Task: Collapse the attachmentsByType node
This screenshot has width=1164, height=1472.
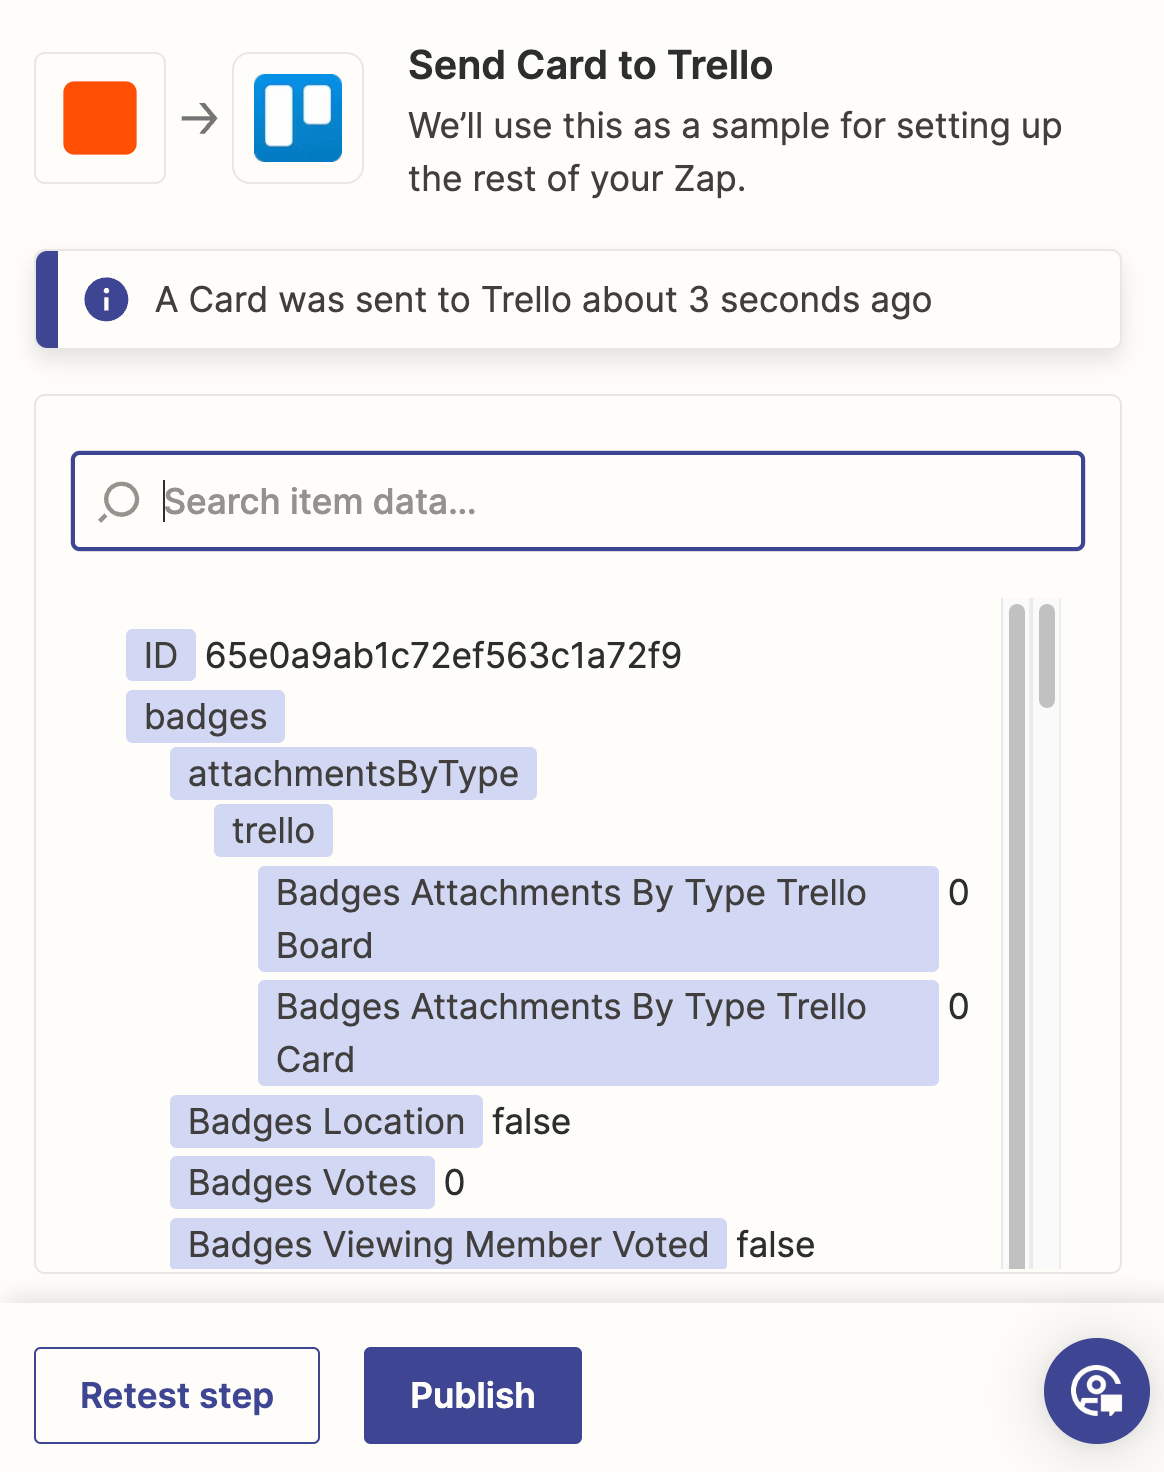Action: click(353, 774)
